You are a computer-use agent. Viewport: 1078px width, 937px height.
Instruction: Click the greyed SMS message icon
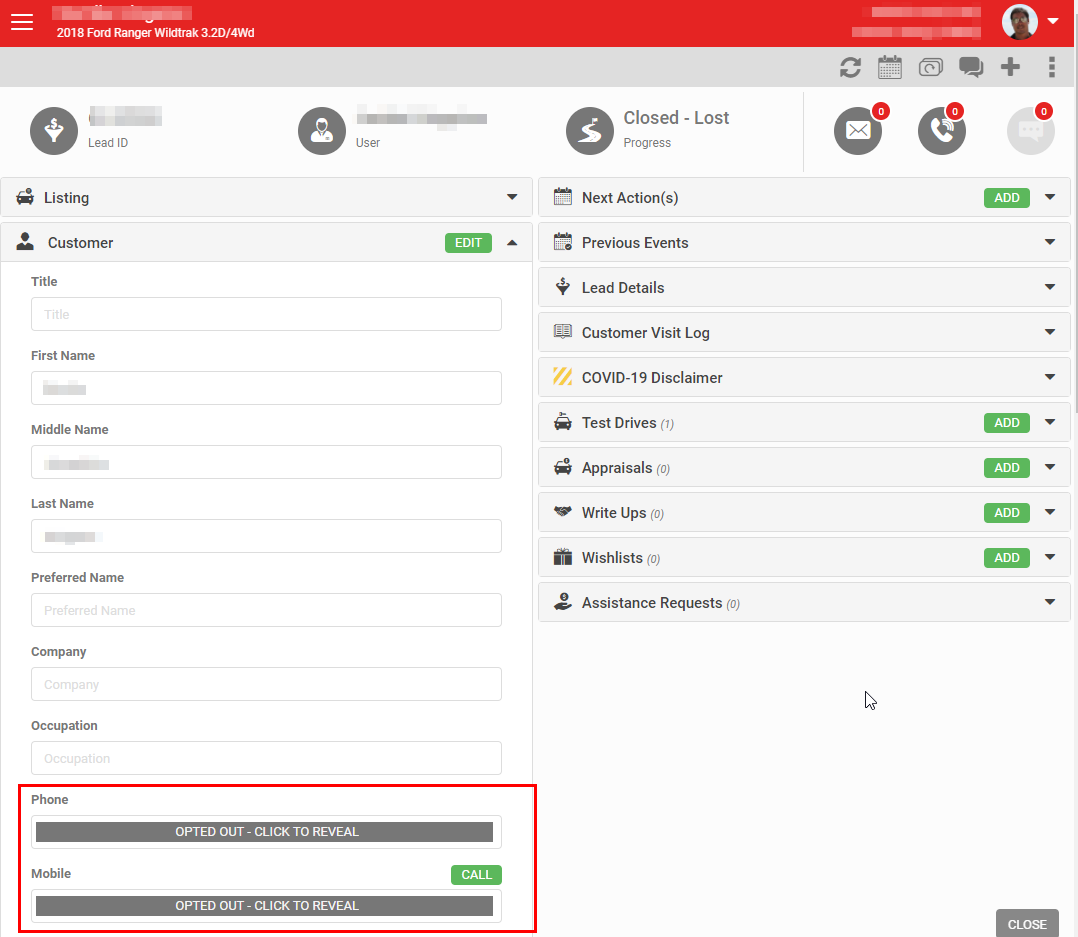click(x=1031, y=131)
